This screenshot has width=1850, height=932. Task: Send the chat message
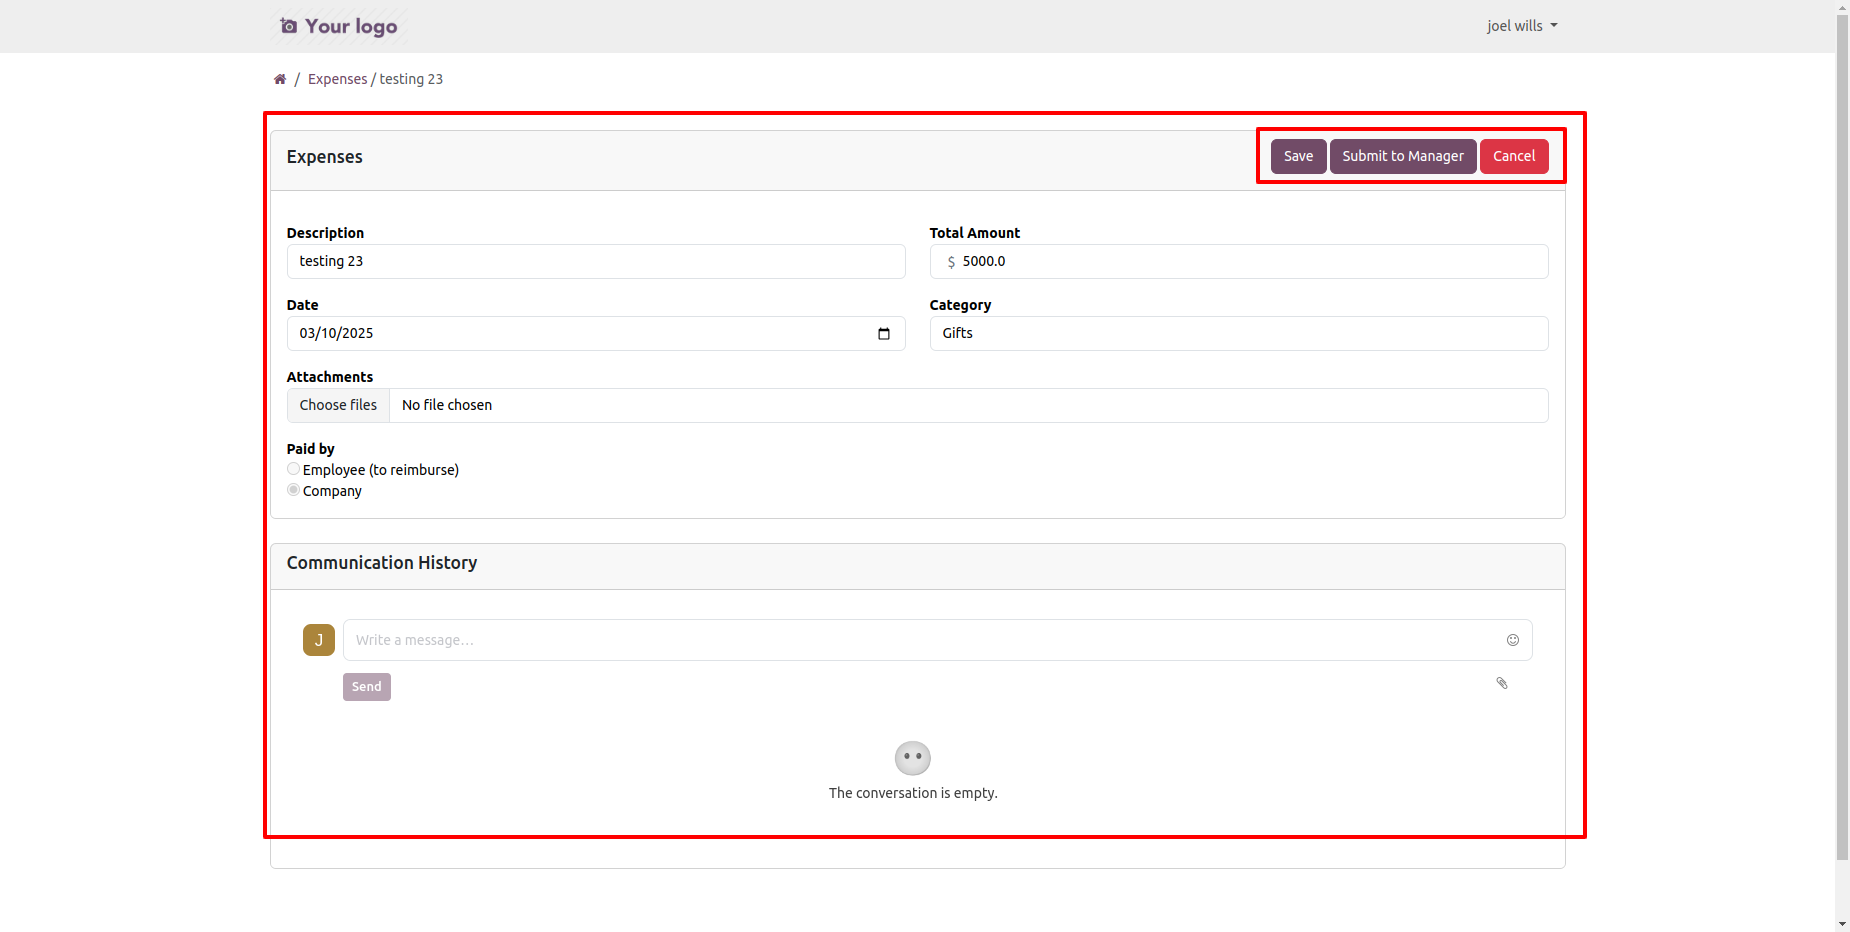point(366,687)
